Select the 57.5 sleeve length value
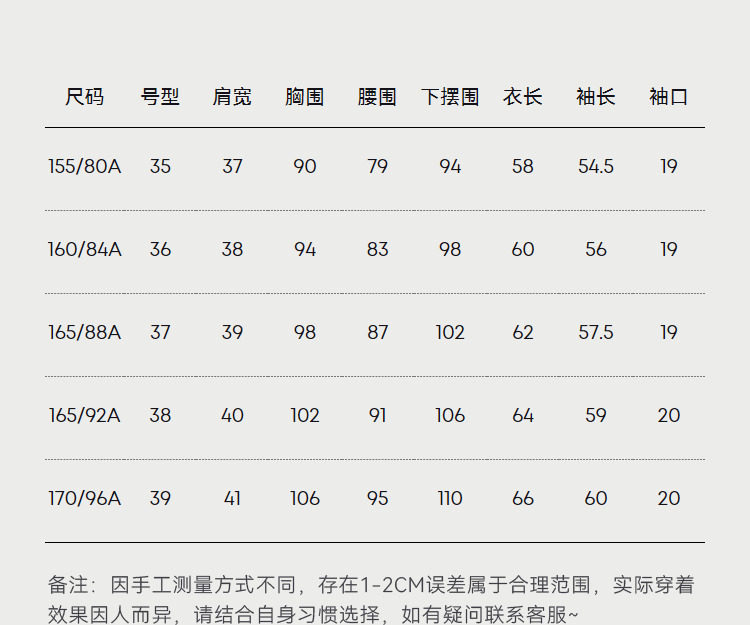 click(x=596, y=332)
